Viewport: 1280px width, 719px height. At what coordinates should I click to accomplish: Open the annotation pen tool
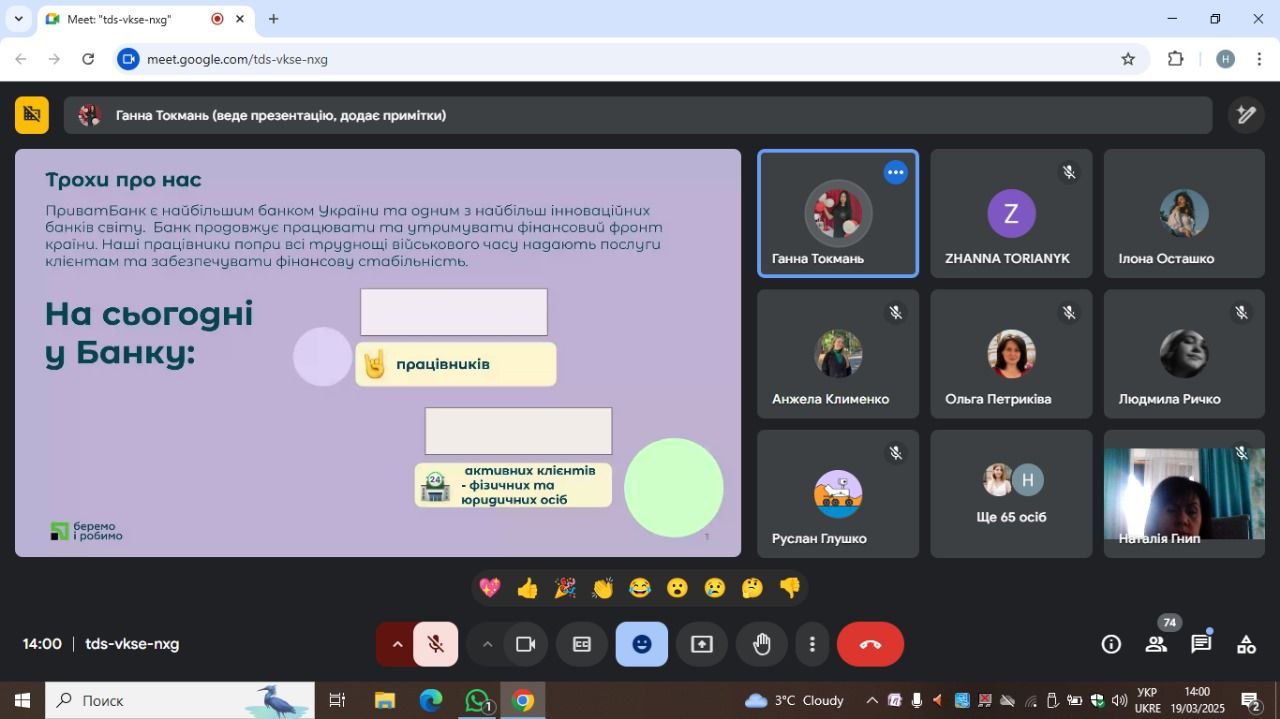point(1246,115)
